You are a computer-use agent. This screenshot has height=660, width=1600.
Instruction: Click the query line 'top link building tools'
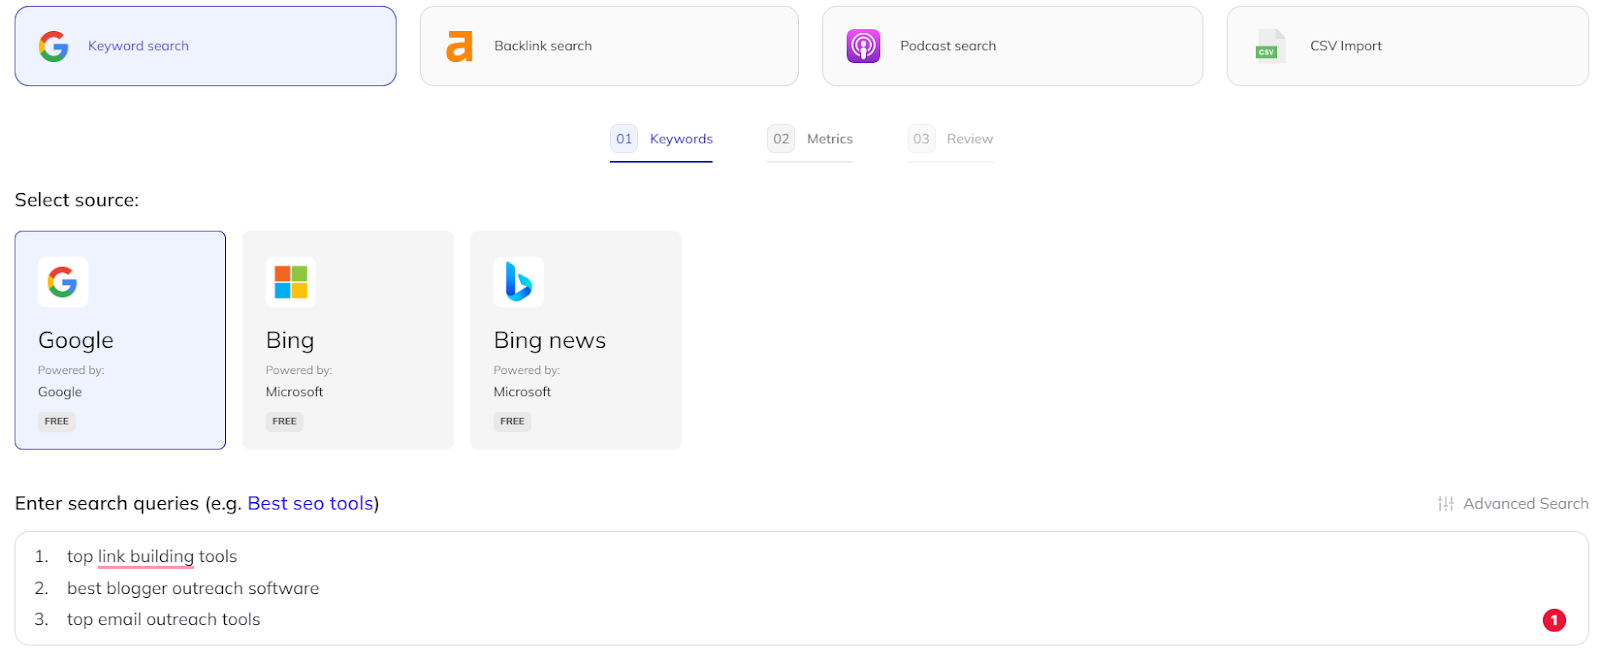click(152, 557)
